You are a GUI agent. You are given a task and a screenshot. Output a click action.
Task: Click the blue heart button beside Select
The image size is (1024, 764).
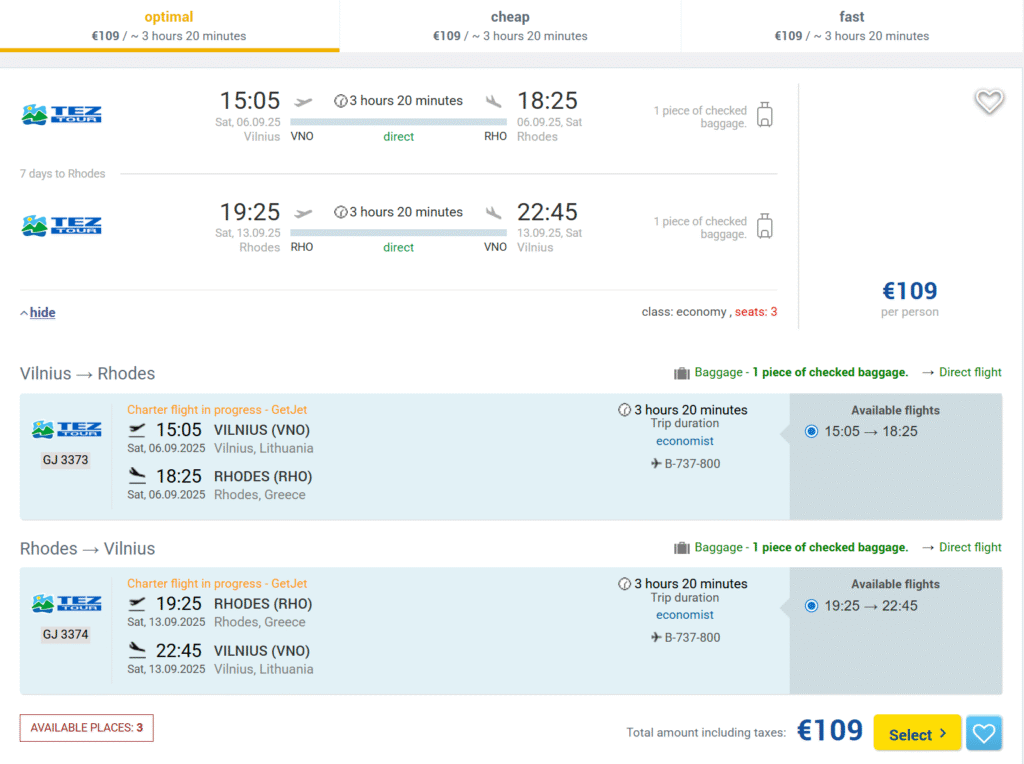click(x=984, y=733)
